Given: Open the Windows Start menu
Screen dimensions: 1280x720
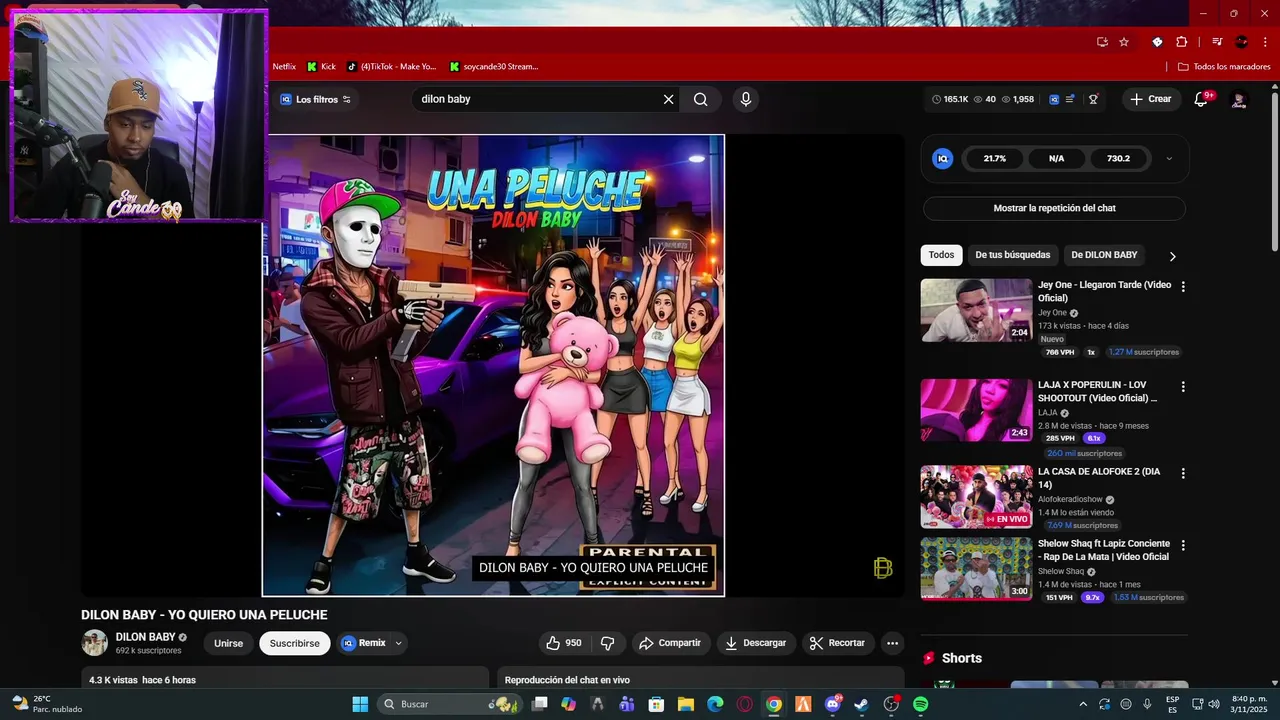Looking at the screenshot, I should click(x=360, y=704).
